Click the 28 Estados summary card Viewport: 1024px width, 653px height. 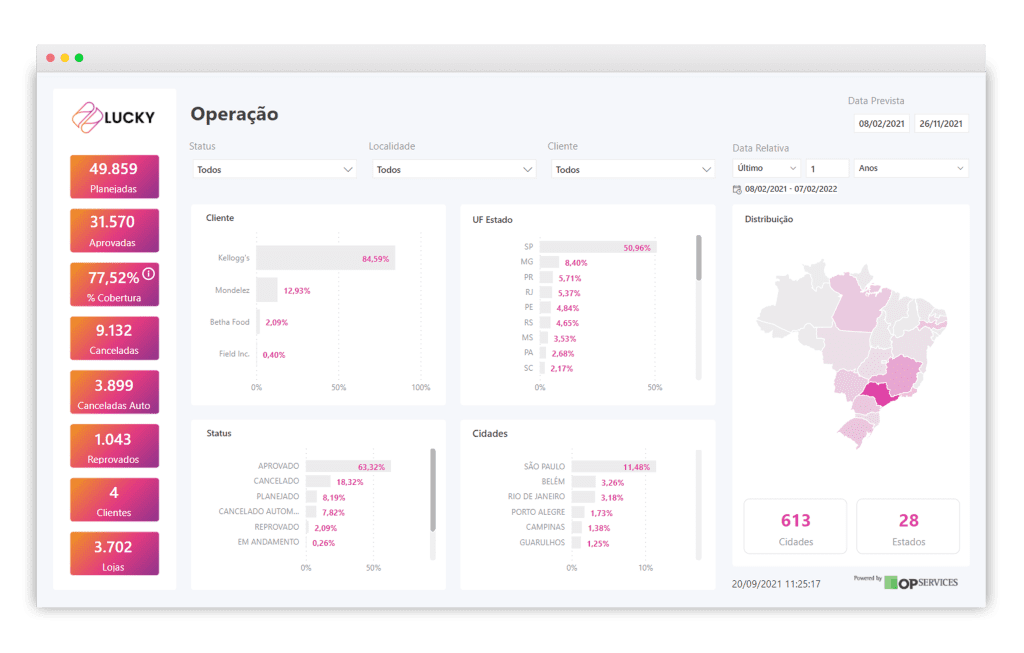(907, 526)
